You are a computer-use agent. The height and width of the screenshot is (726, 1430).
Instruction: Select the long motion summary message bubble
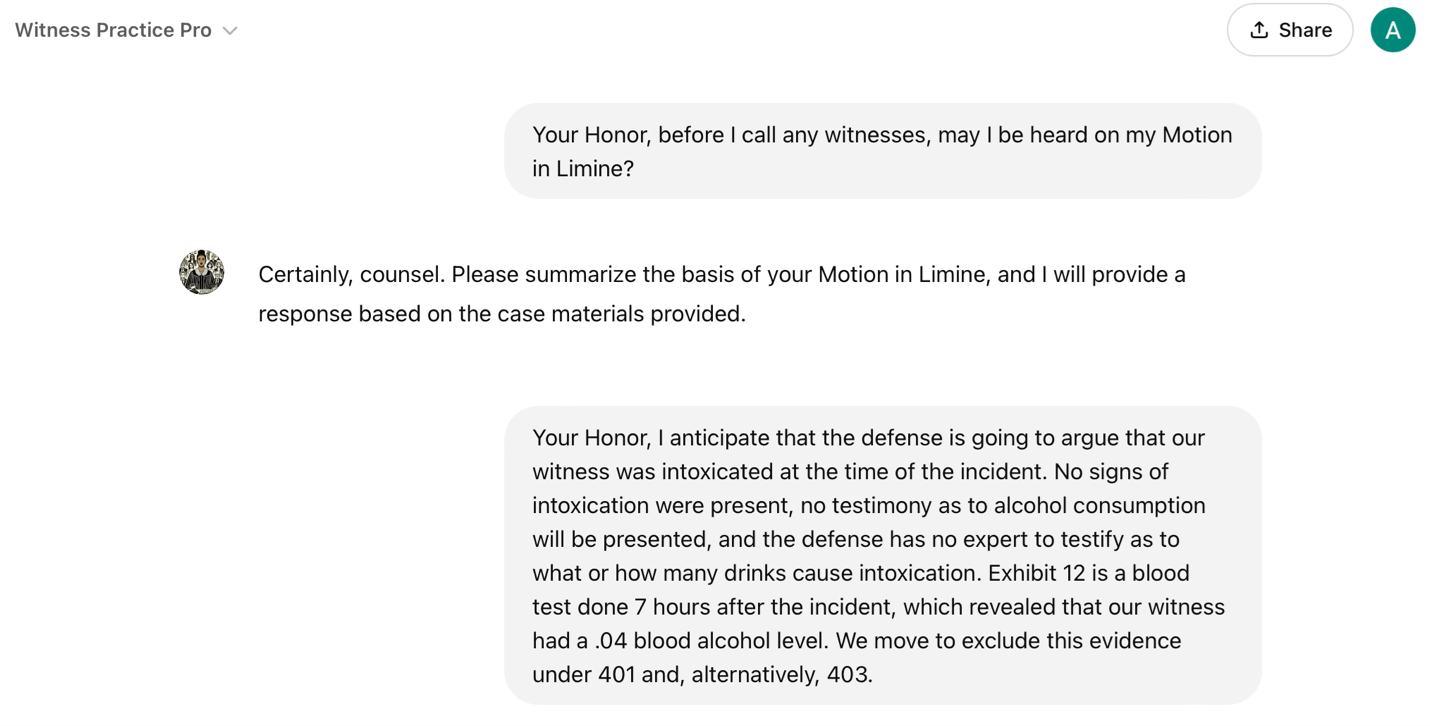tap(884, 556)
